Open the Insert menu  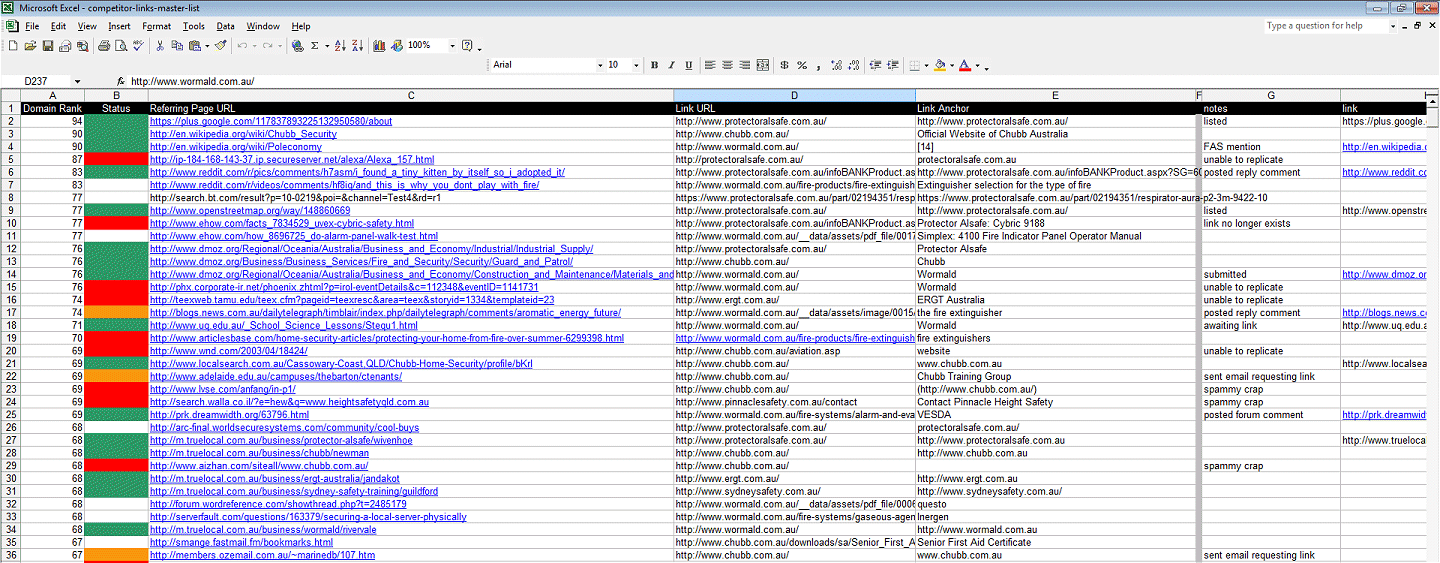pos(119,26)
